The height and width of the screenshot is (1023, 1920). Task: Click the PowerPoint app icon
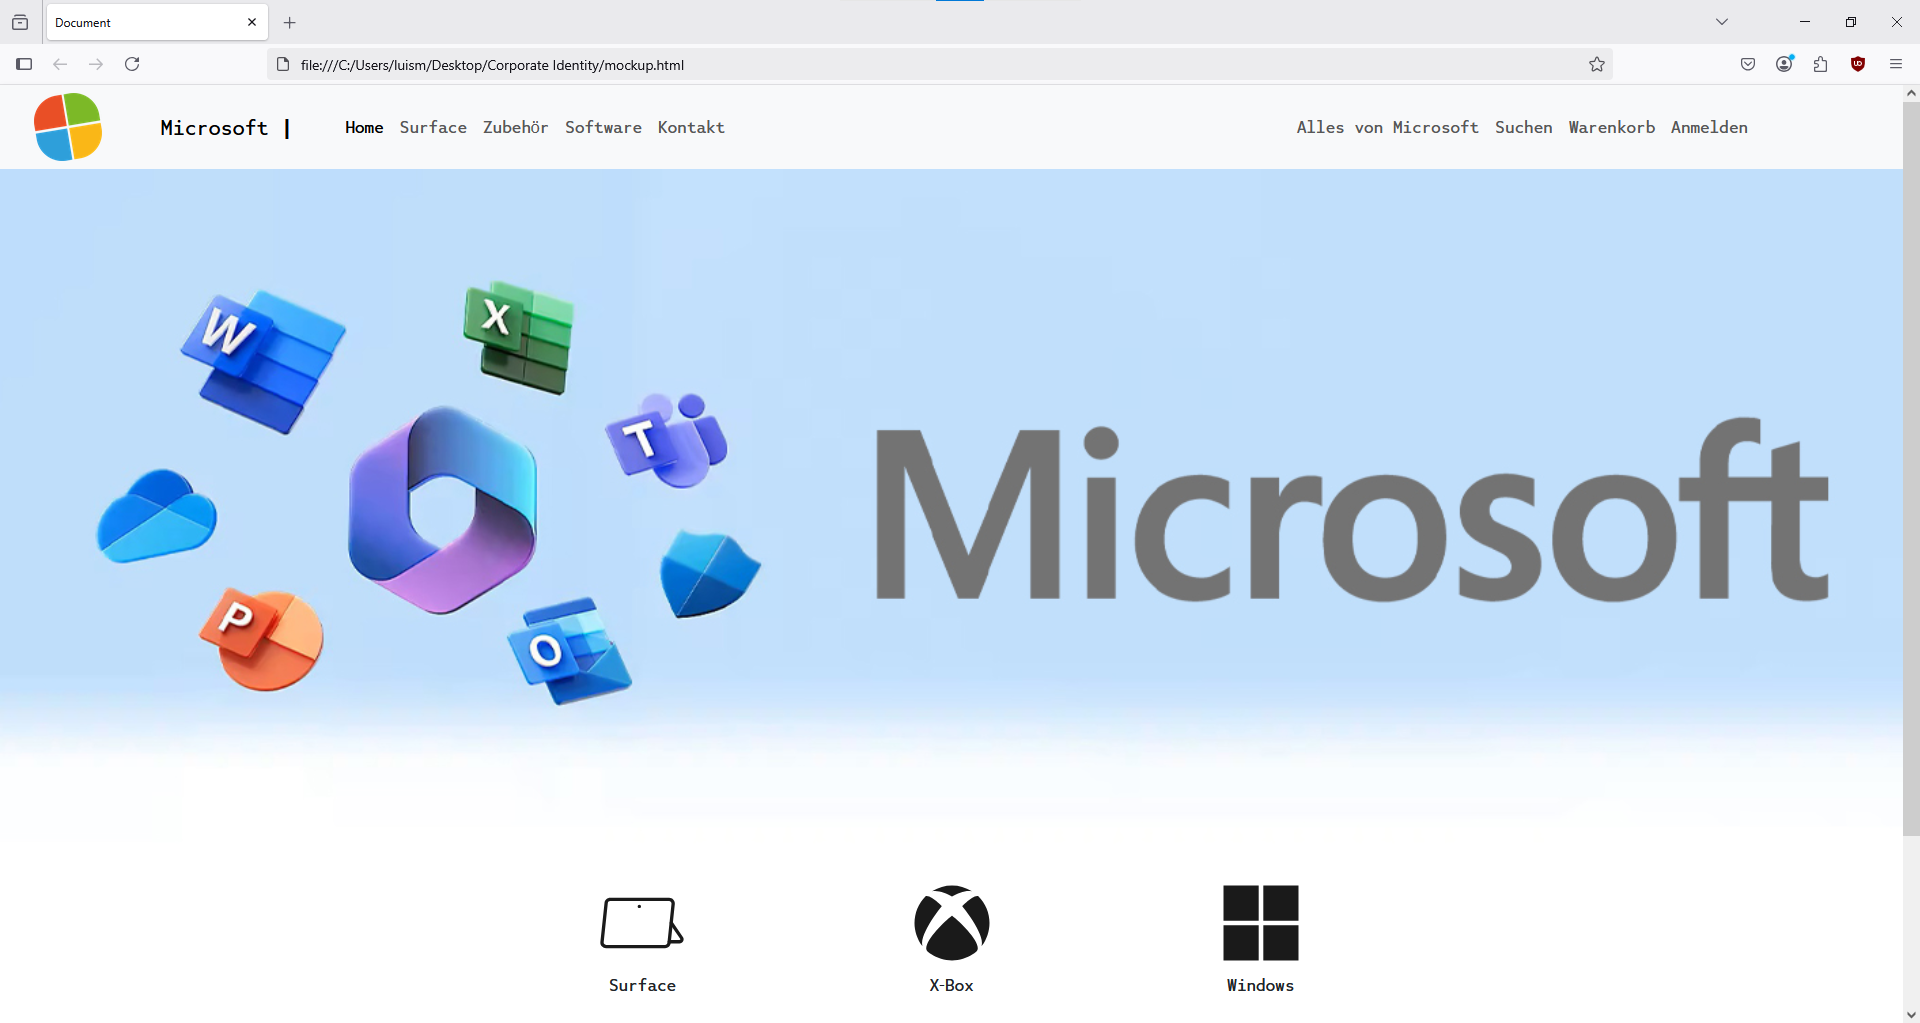(x=262, y=639)
